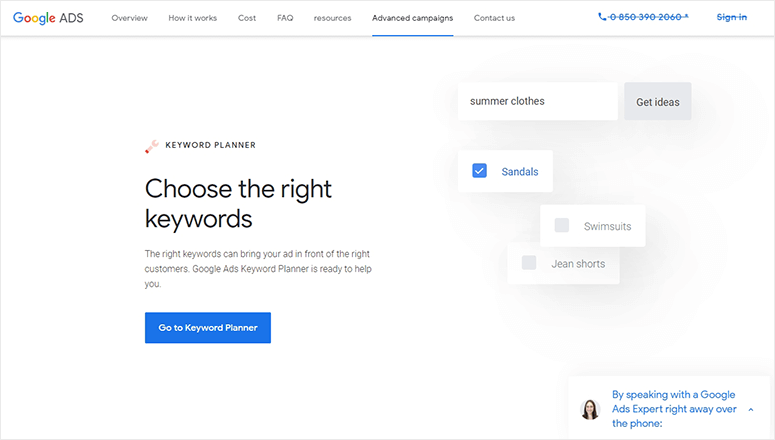The height and width of the screenshot is (440, 775).
Task: Expand the Google Ads Expert chat chevron
Action: [751, 409]
